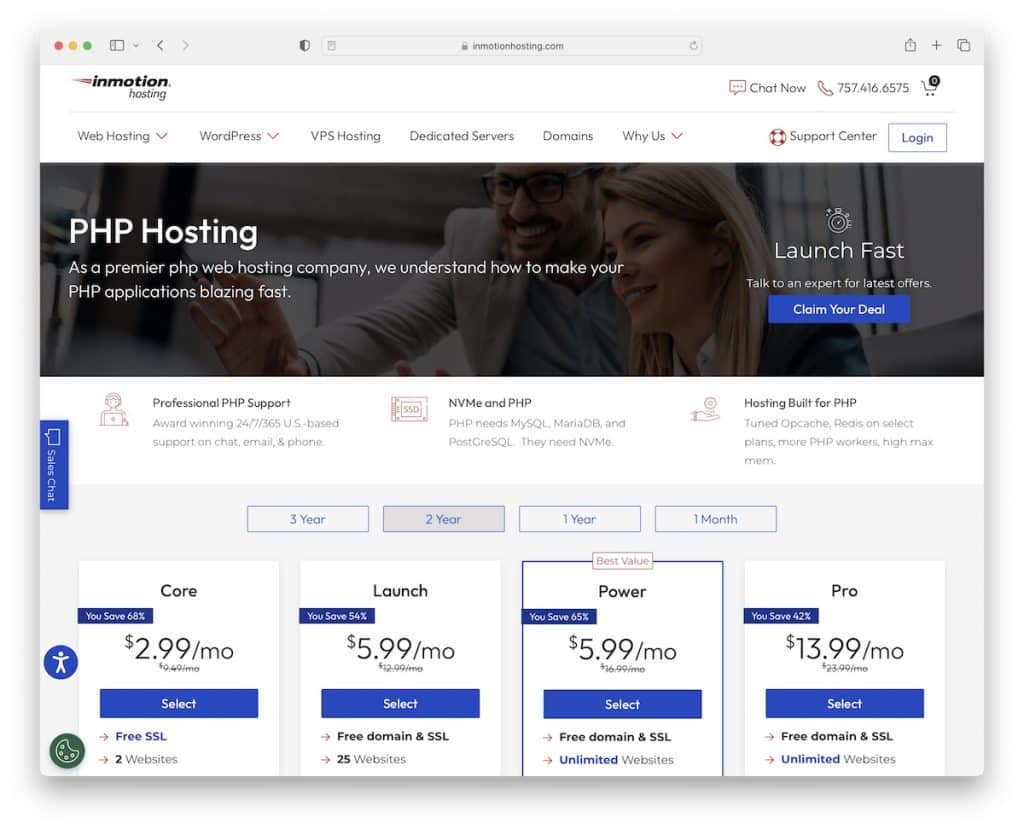Reload the page with the refresh icon
Viewport: 1024px width, 829px height.
[x=693, y=46]
